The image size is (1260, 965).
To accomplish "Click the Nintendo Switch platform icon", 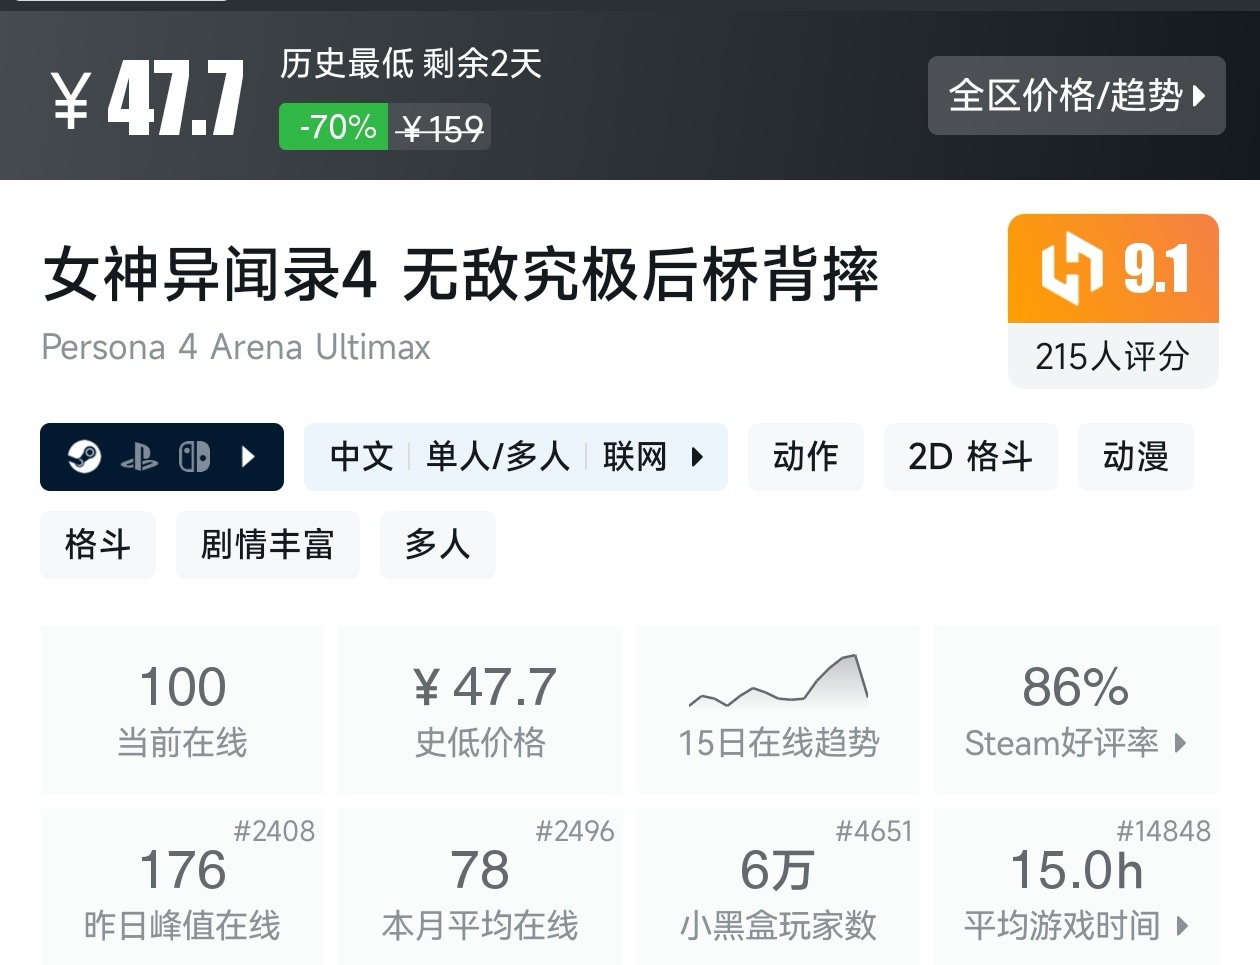I will coord(194,457).
